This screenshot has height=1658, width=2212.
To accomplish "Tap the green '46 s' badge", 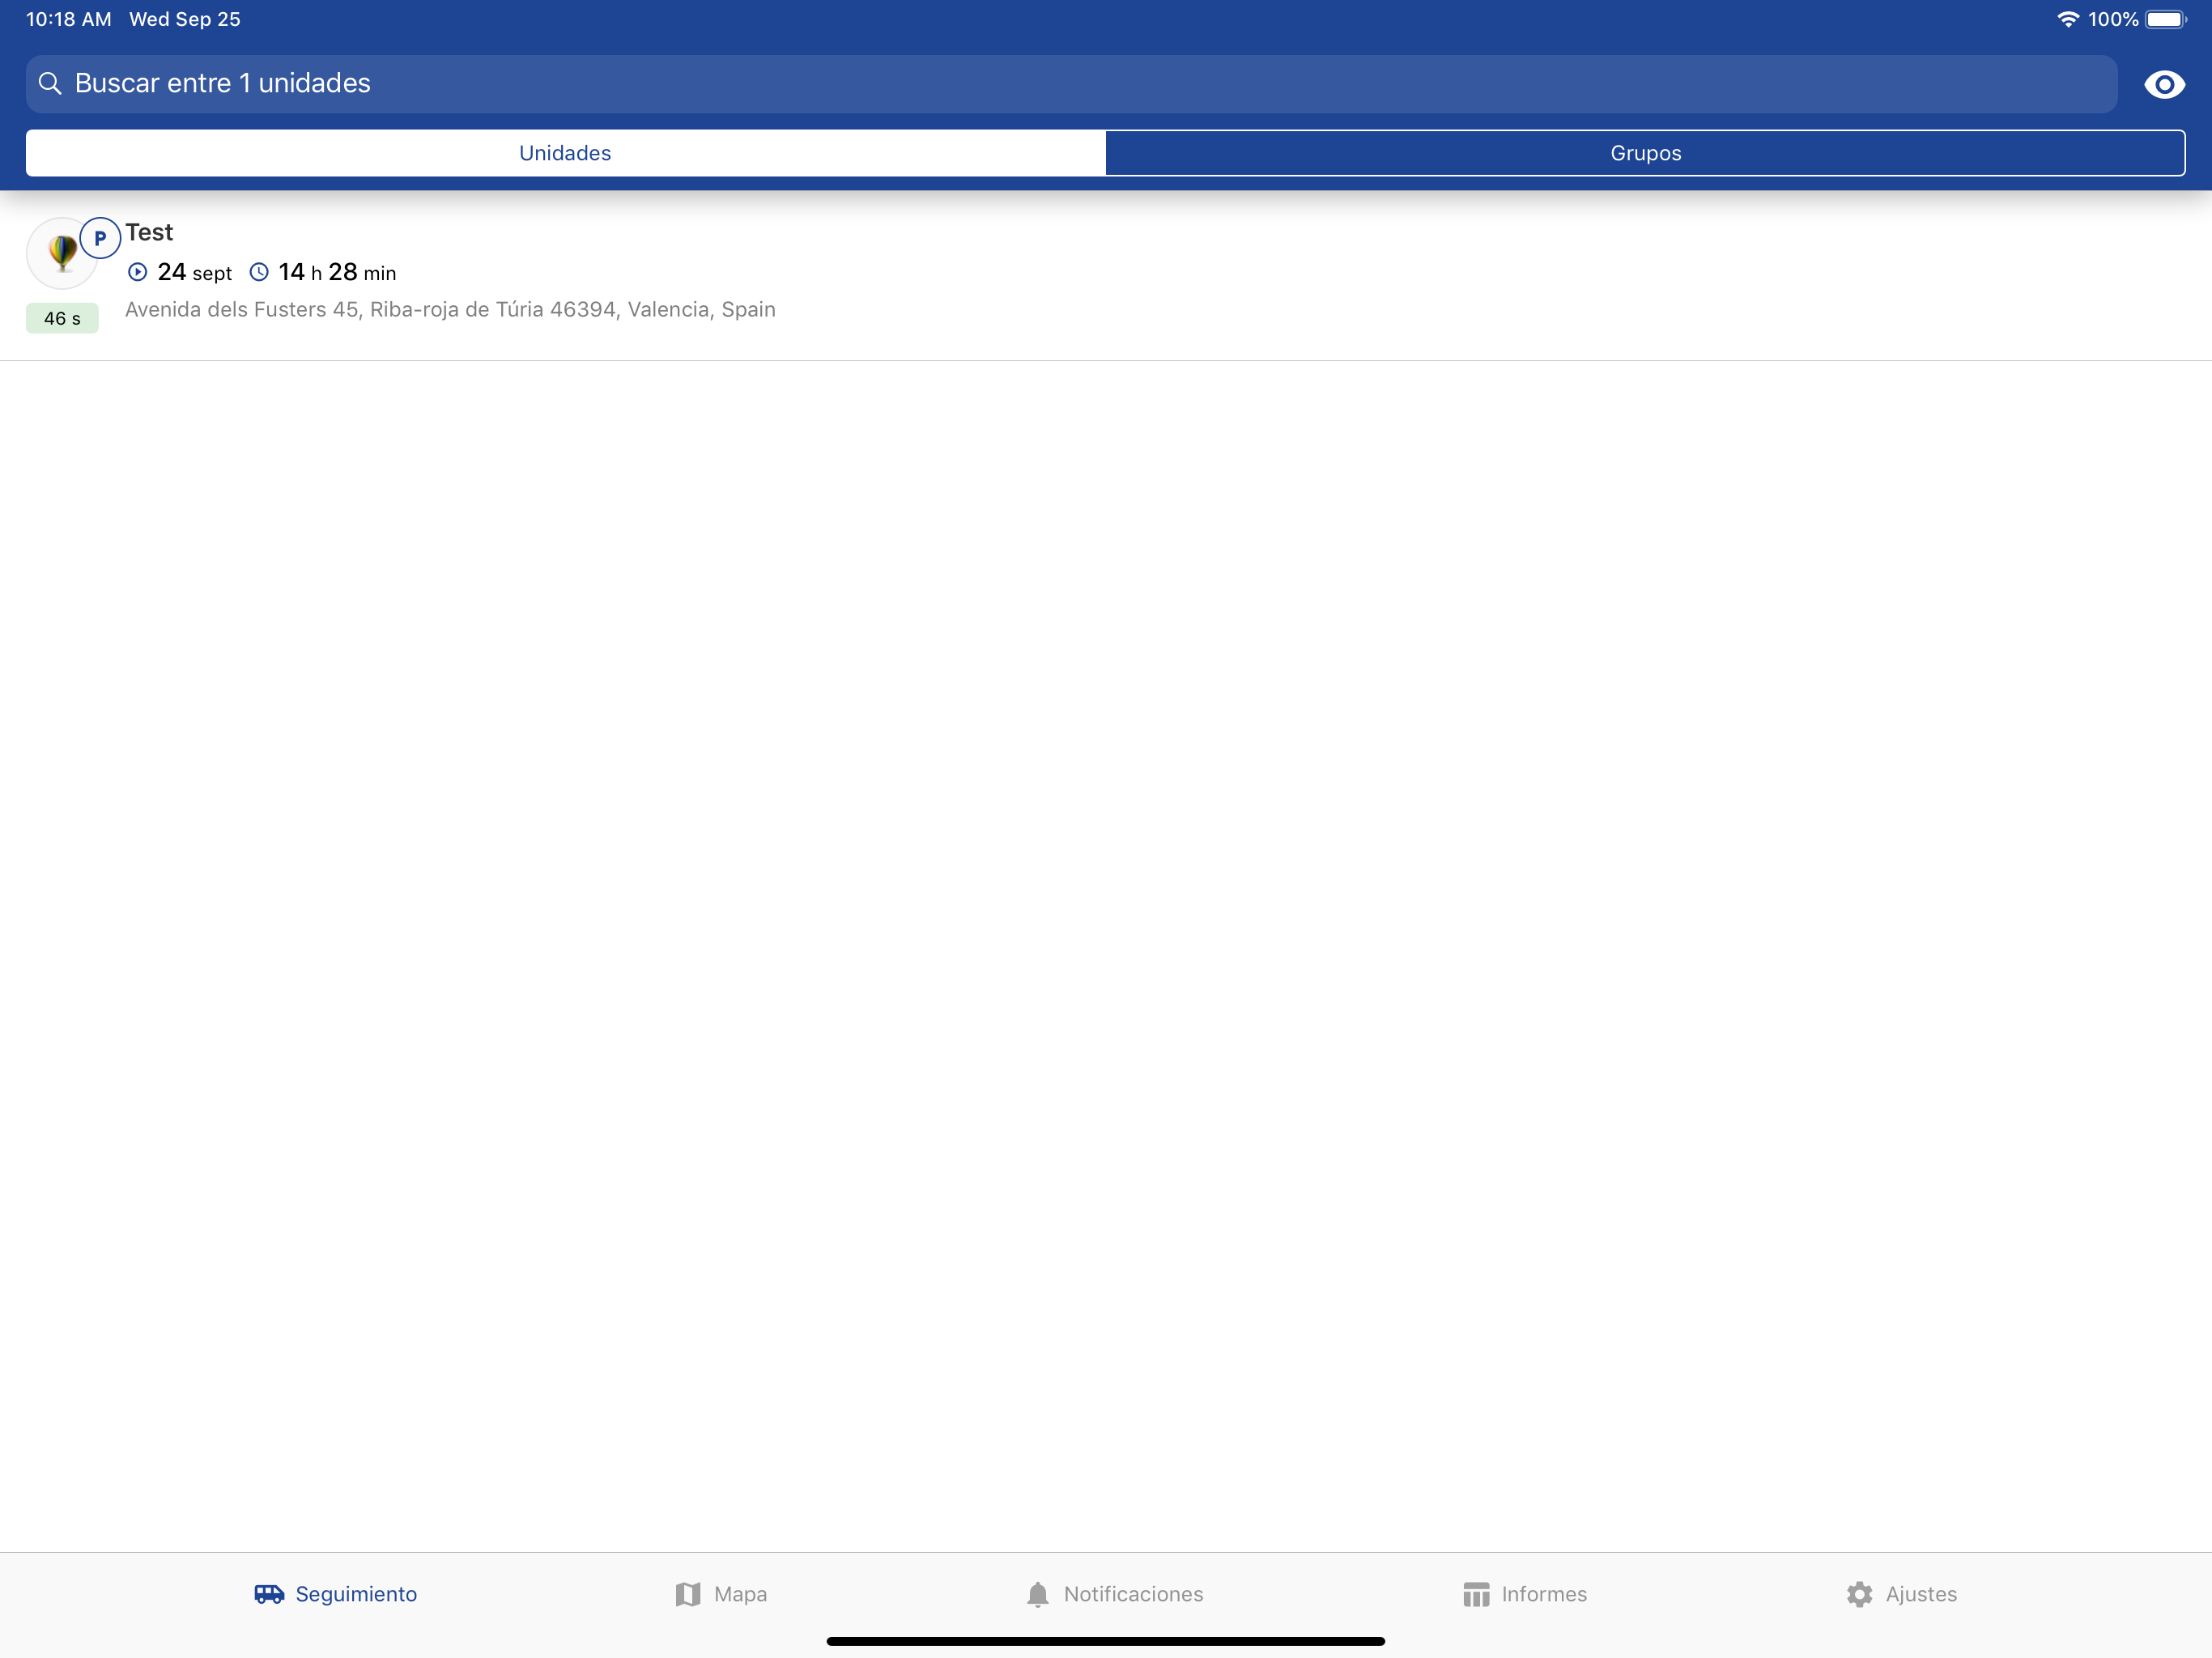I will point(62,318).
